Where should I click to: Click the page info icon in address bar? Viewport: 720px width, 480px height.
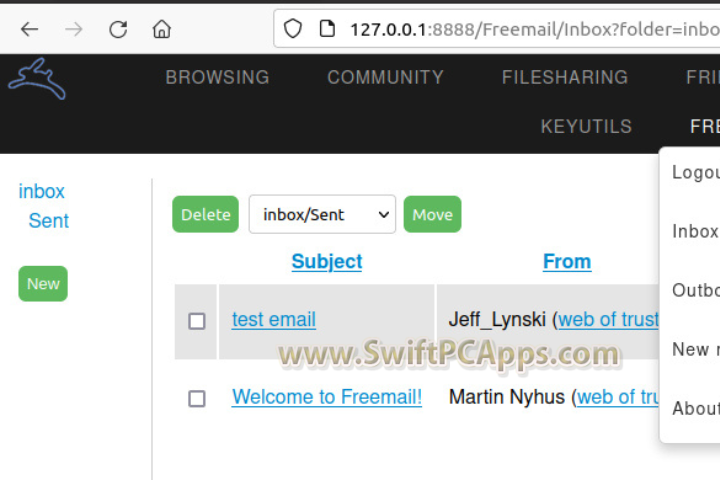(x=326, y=29)
